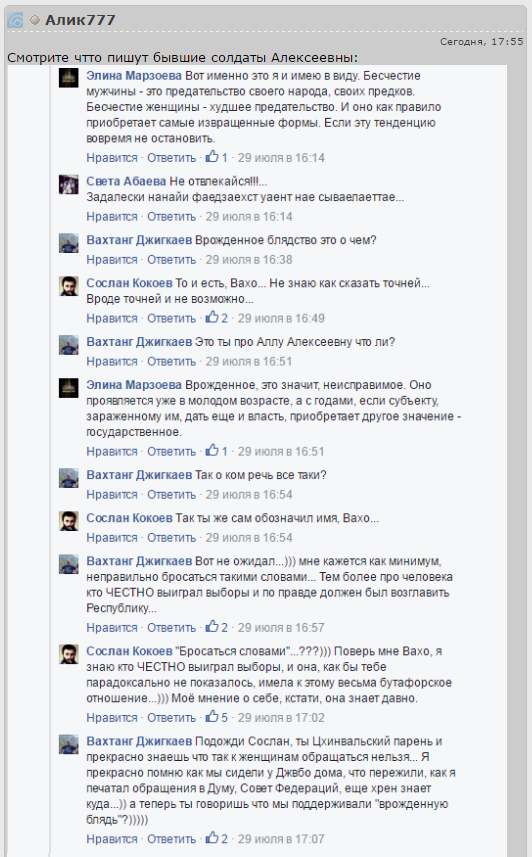Viewport: 532px width, 857px height.
Task: Click the online status dot next to Алик777
Action: tap(35, 20)
